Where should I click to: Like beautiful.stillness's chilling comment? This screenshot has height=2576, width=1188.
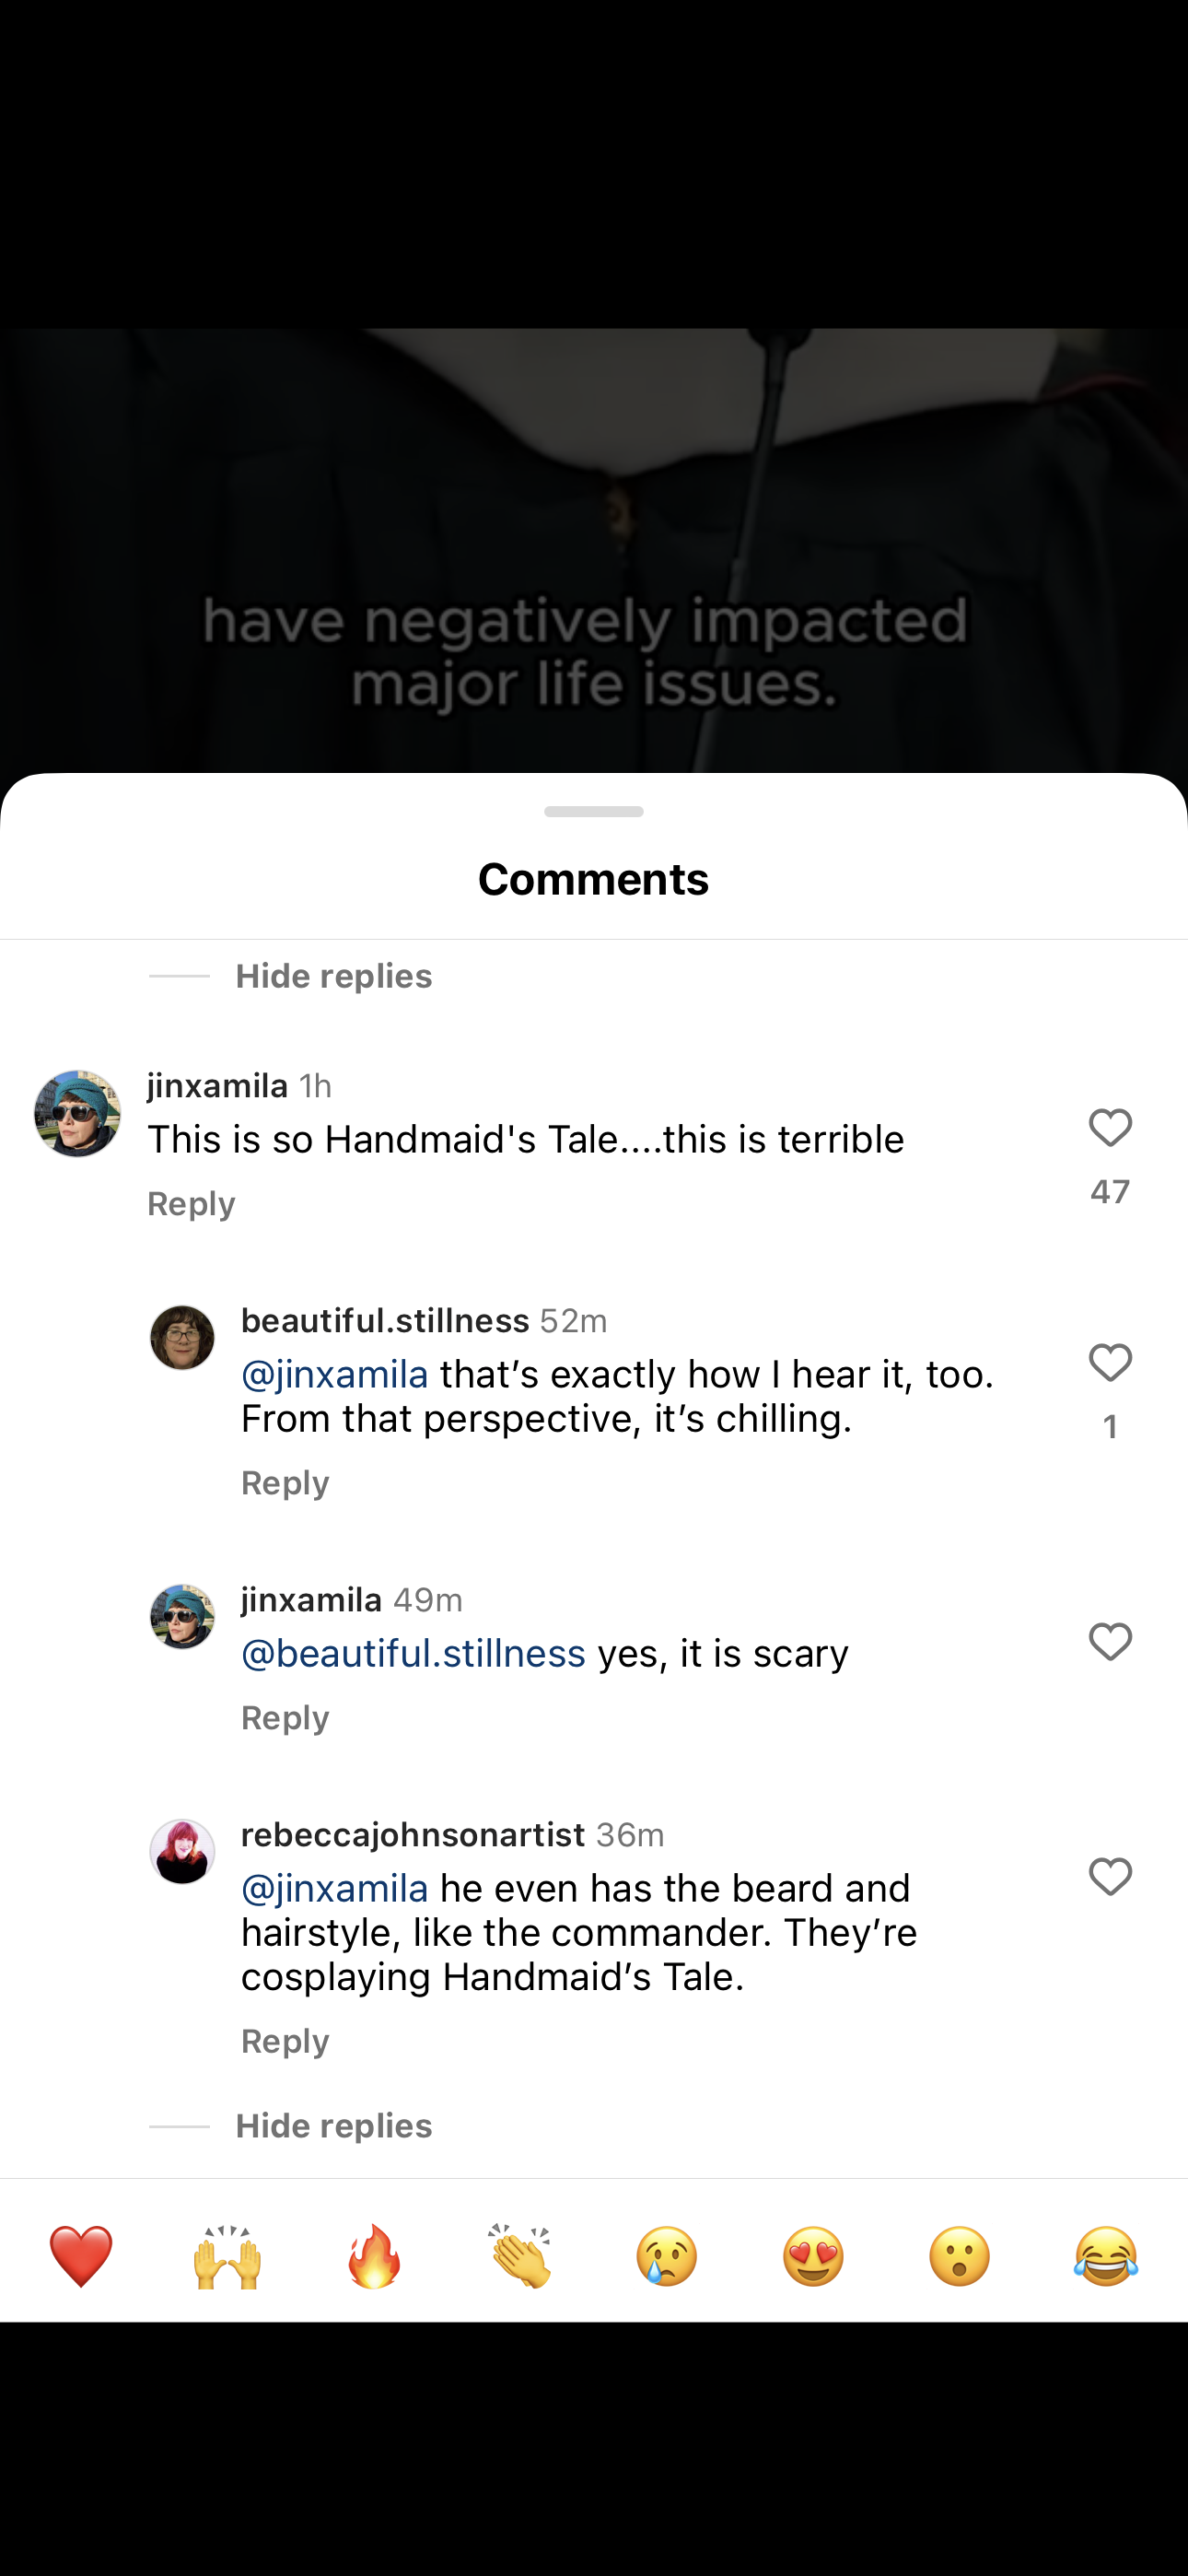(1110, 1363)
